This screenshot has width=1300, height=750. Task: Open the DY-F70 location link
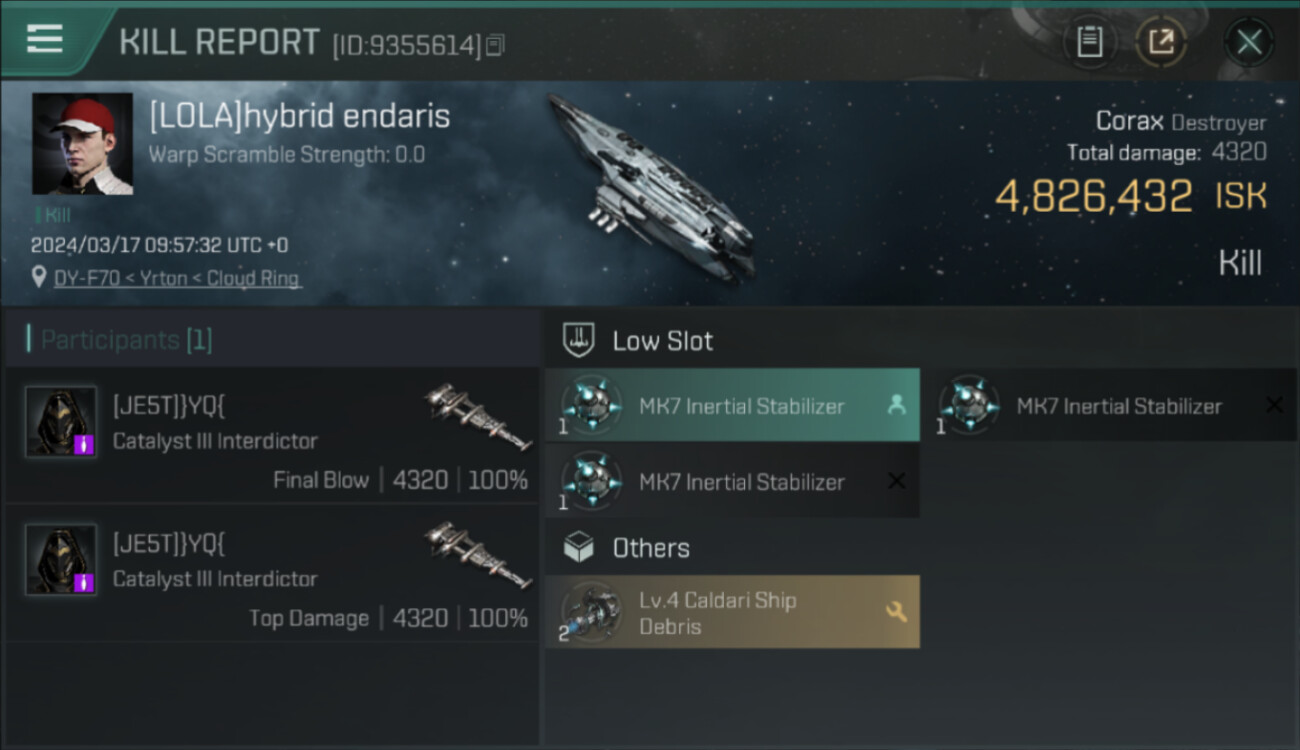tap(177, 279)
